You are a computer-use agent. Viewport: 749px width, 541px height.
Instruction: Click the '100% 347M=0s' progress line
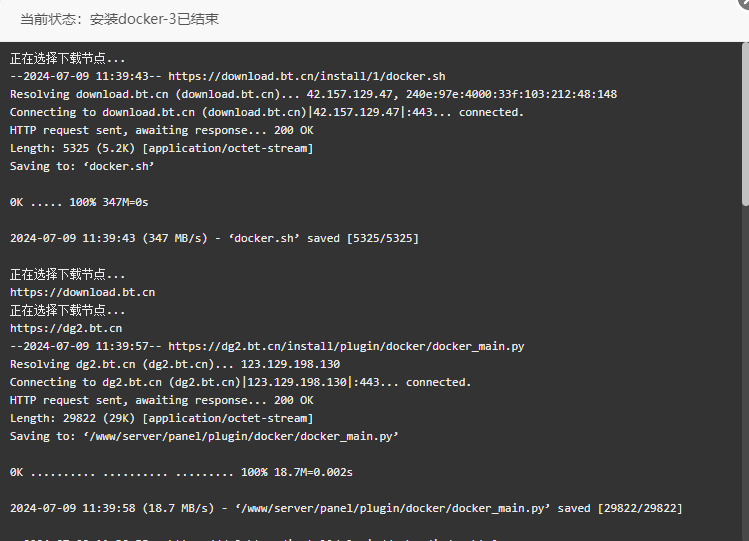[x=79, y=202]
